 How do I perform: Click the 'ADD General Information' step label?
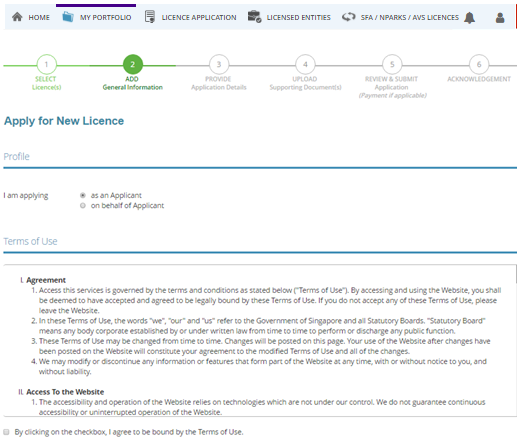pos(133,83)
